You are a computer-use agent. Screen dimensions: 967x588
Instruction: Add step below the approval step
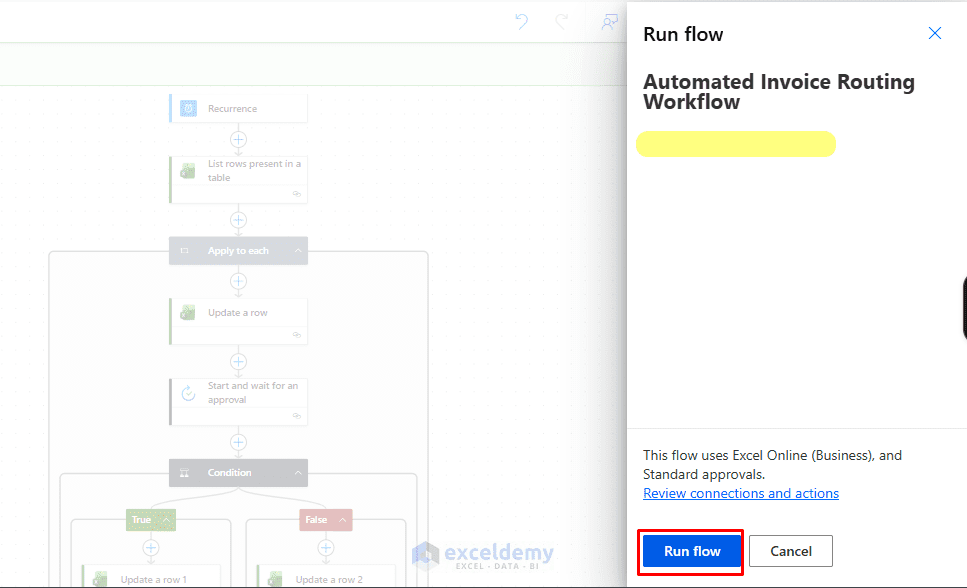pos(239,442)
